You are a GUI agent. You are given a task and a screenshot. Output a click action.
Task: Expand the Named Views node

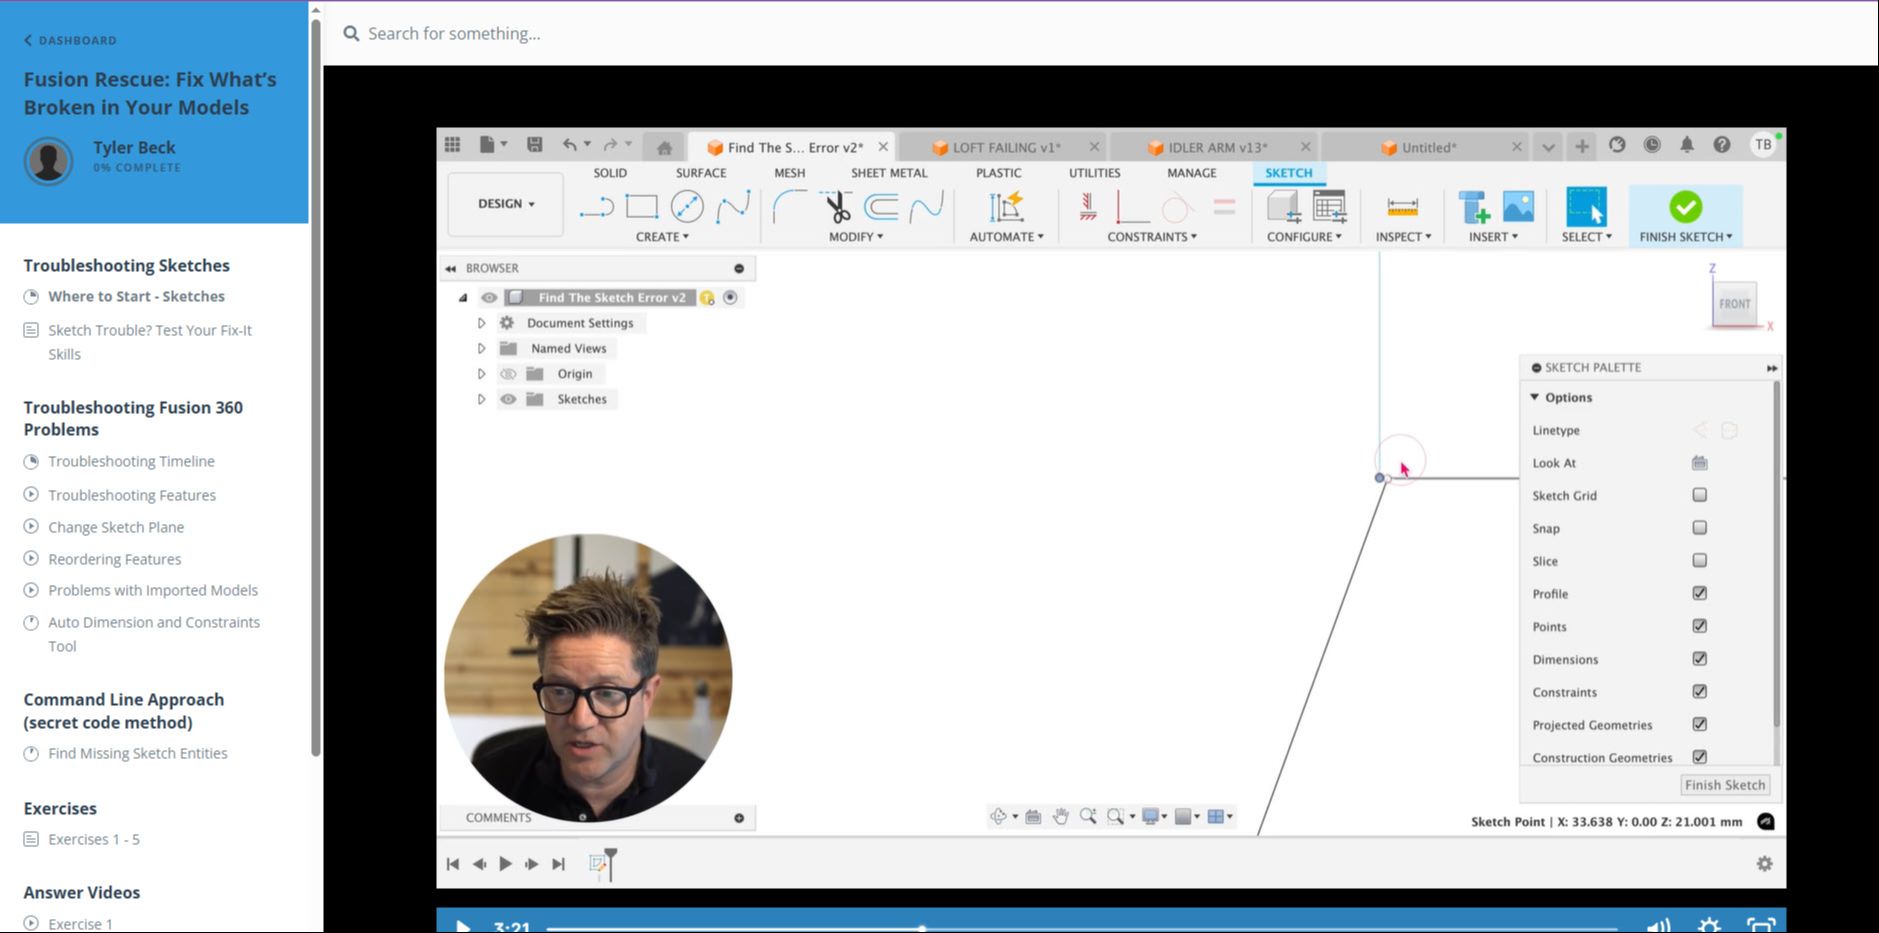point(481,348)
